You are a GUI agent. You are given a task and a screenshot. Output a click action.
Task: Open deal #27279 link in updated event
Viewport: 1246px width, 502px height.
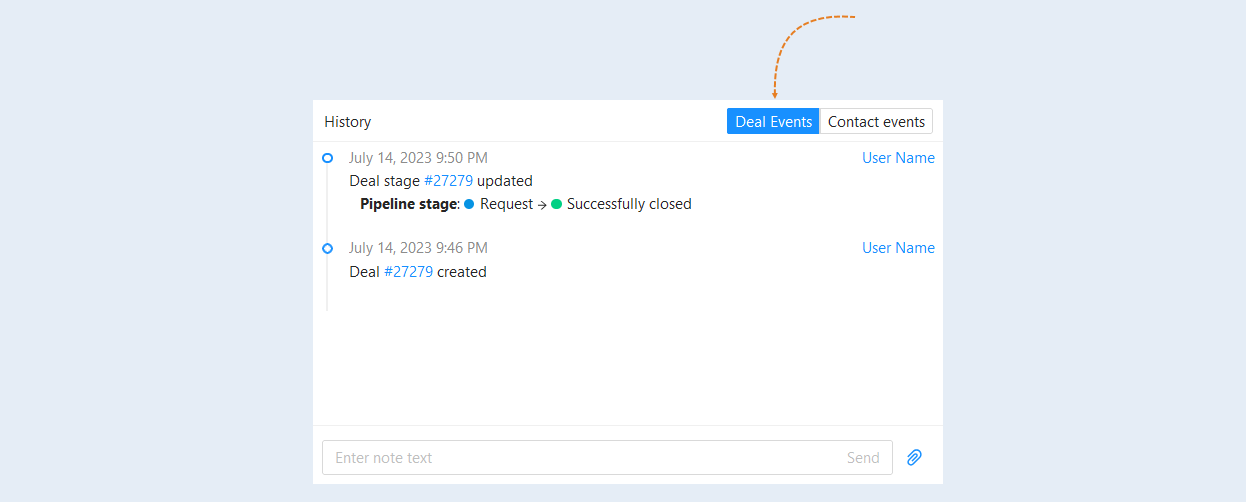pyautogui.click(x=448, y=181)
